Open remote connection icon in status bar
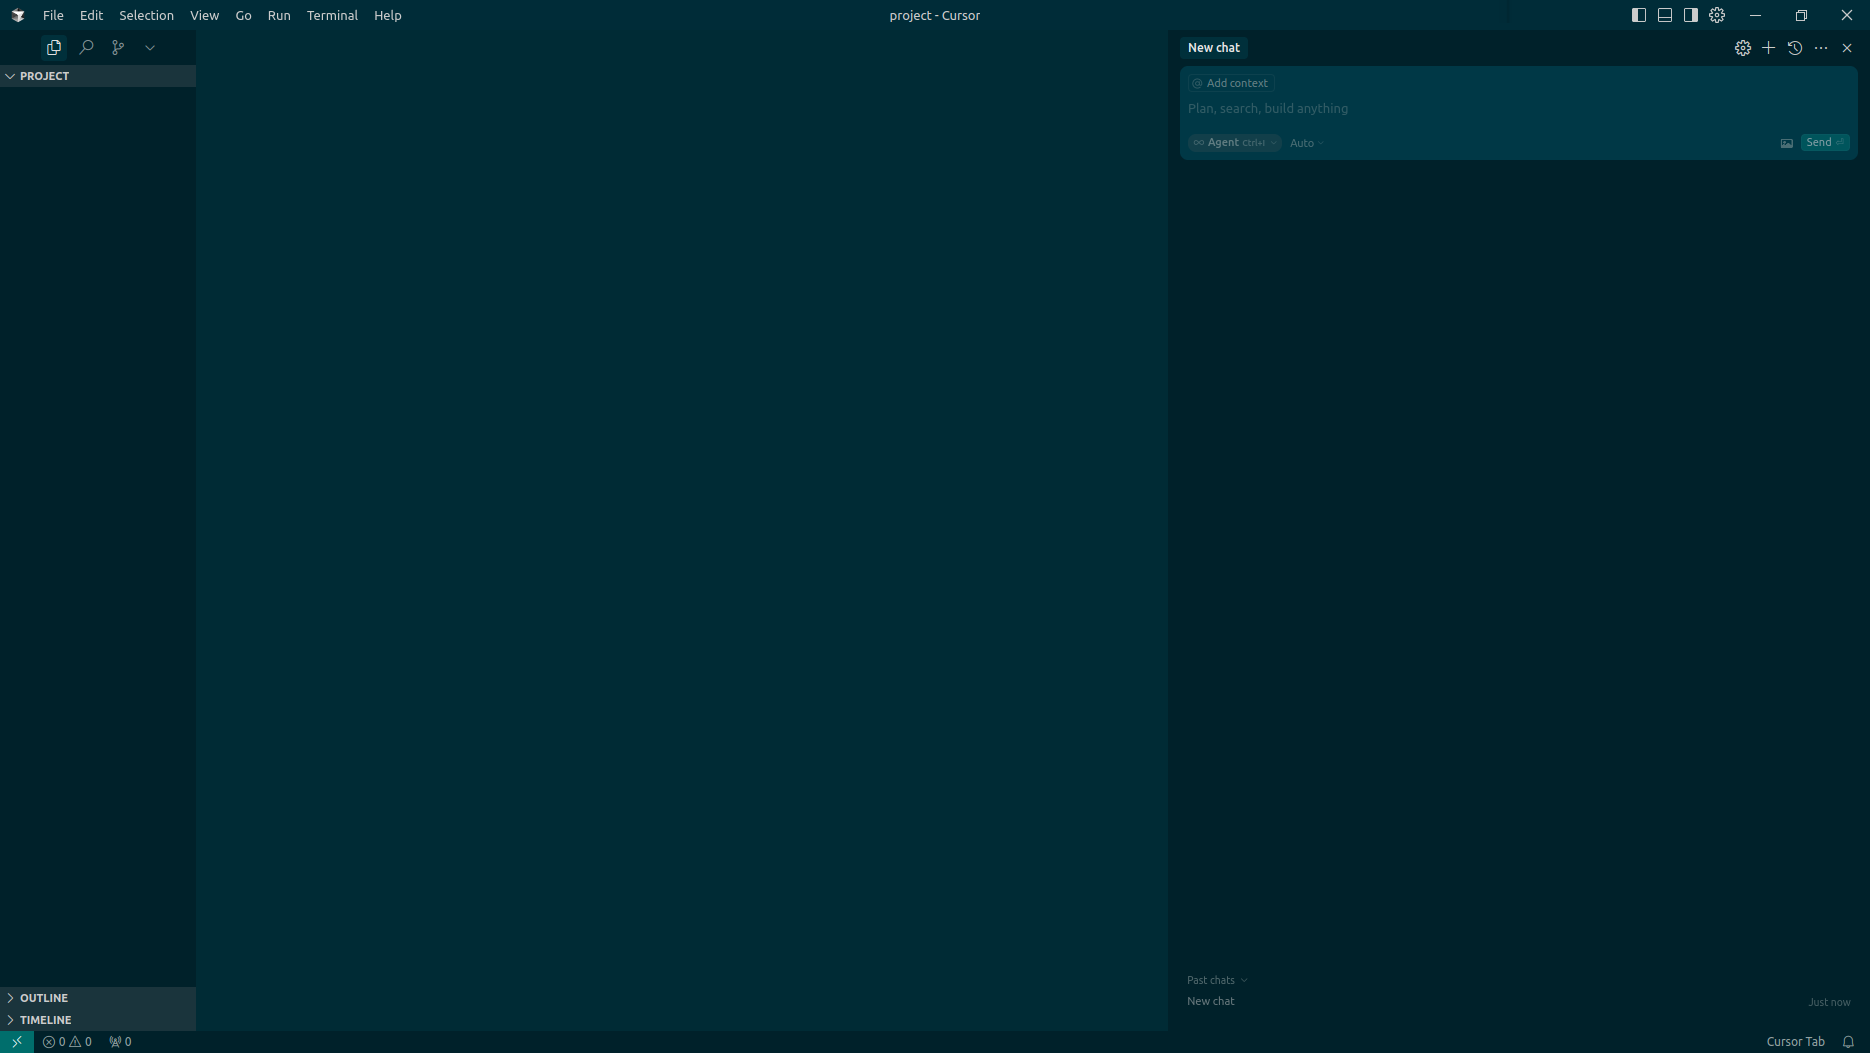1870x1053 pixels. click(x=16, y=1041)
